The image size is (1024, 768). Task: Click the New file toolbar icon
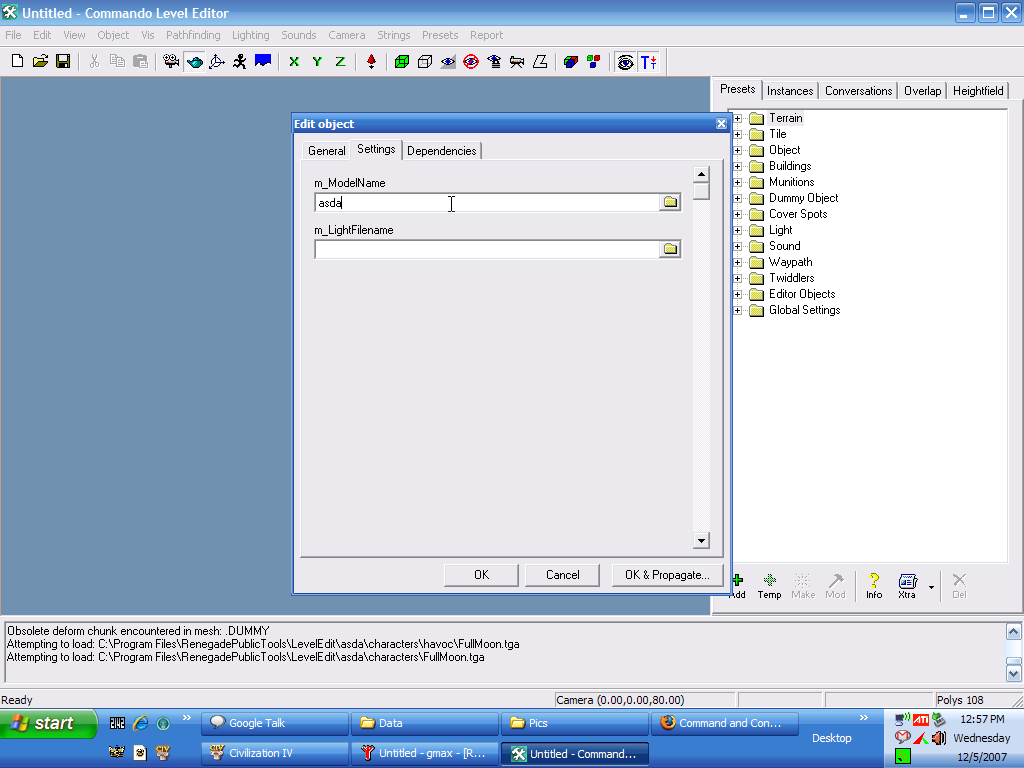click(x=17, y=62)
